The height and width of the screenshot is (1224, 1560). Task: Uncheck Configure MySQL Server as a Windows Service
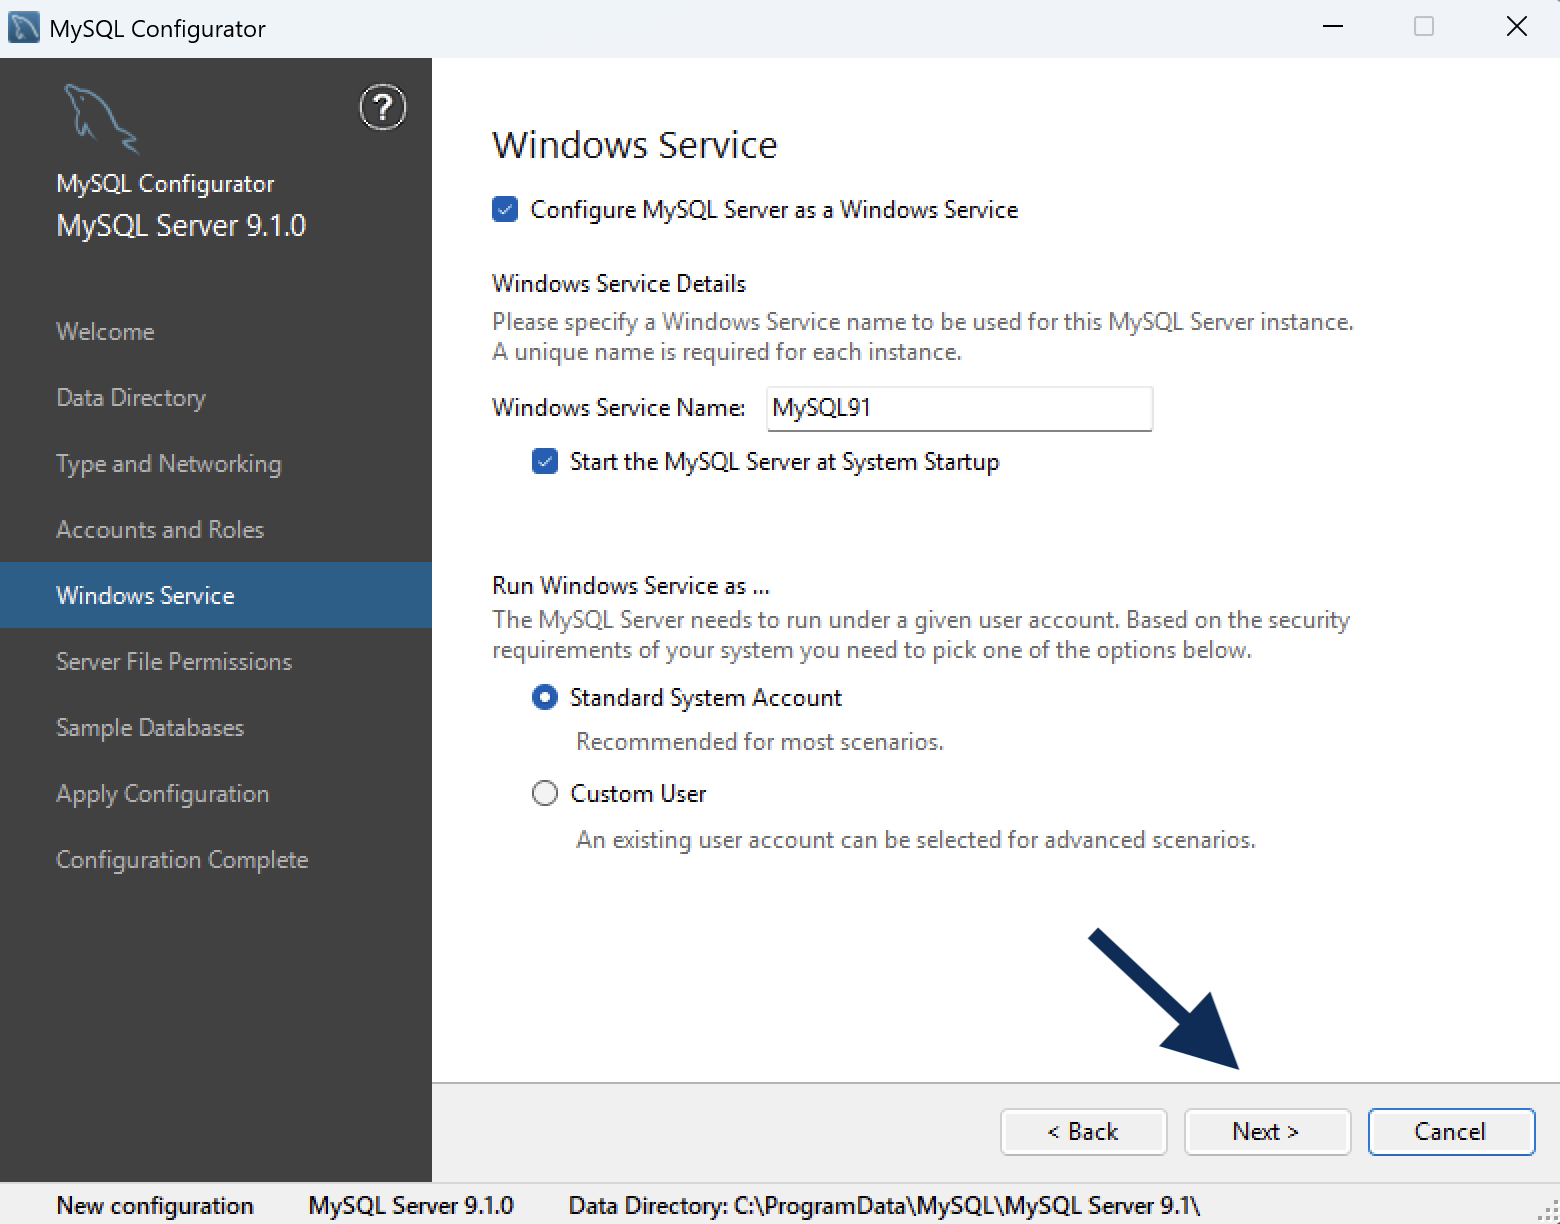coord(505,210)
